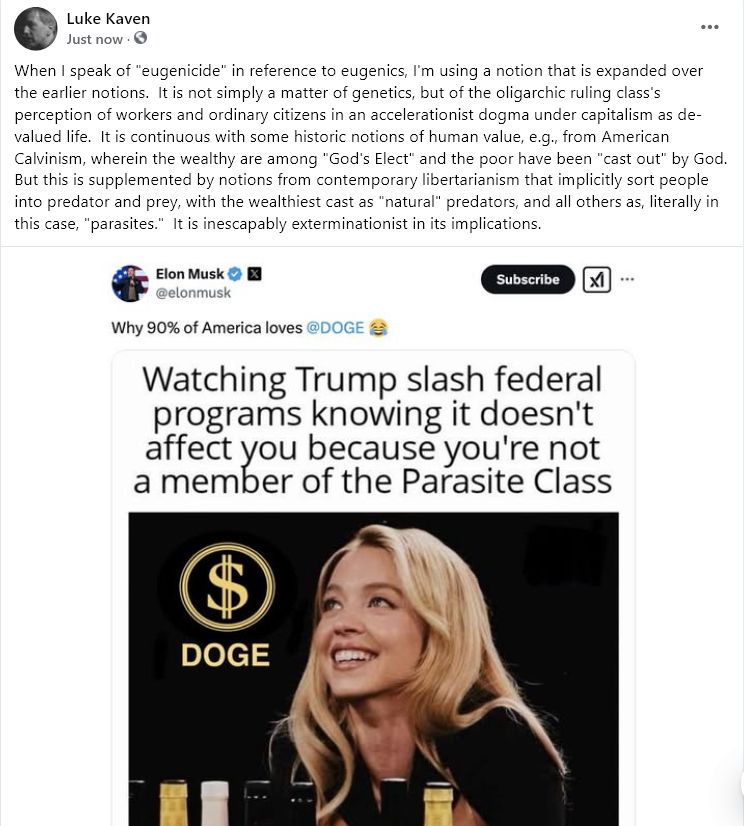
Task: Open the post options three-dot menu
Action: point(709,27)
